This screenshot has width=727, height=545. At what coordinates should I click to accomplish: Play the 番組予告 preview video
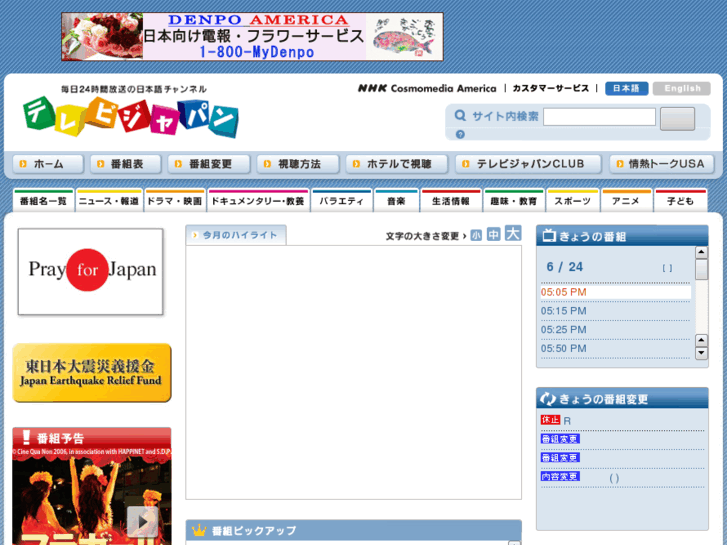142,521
